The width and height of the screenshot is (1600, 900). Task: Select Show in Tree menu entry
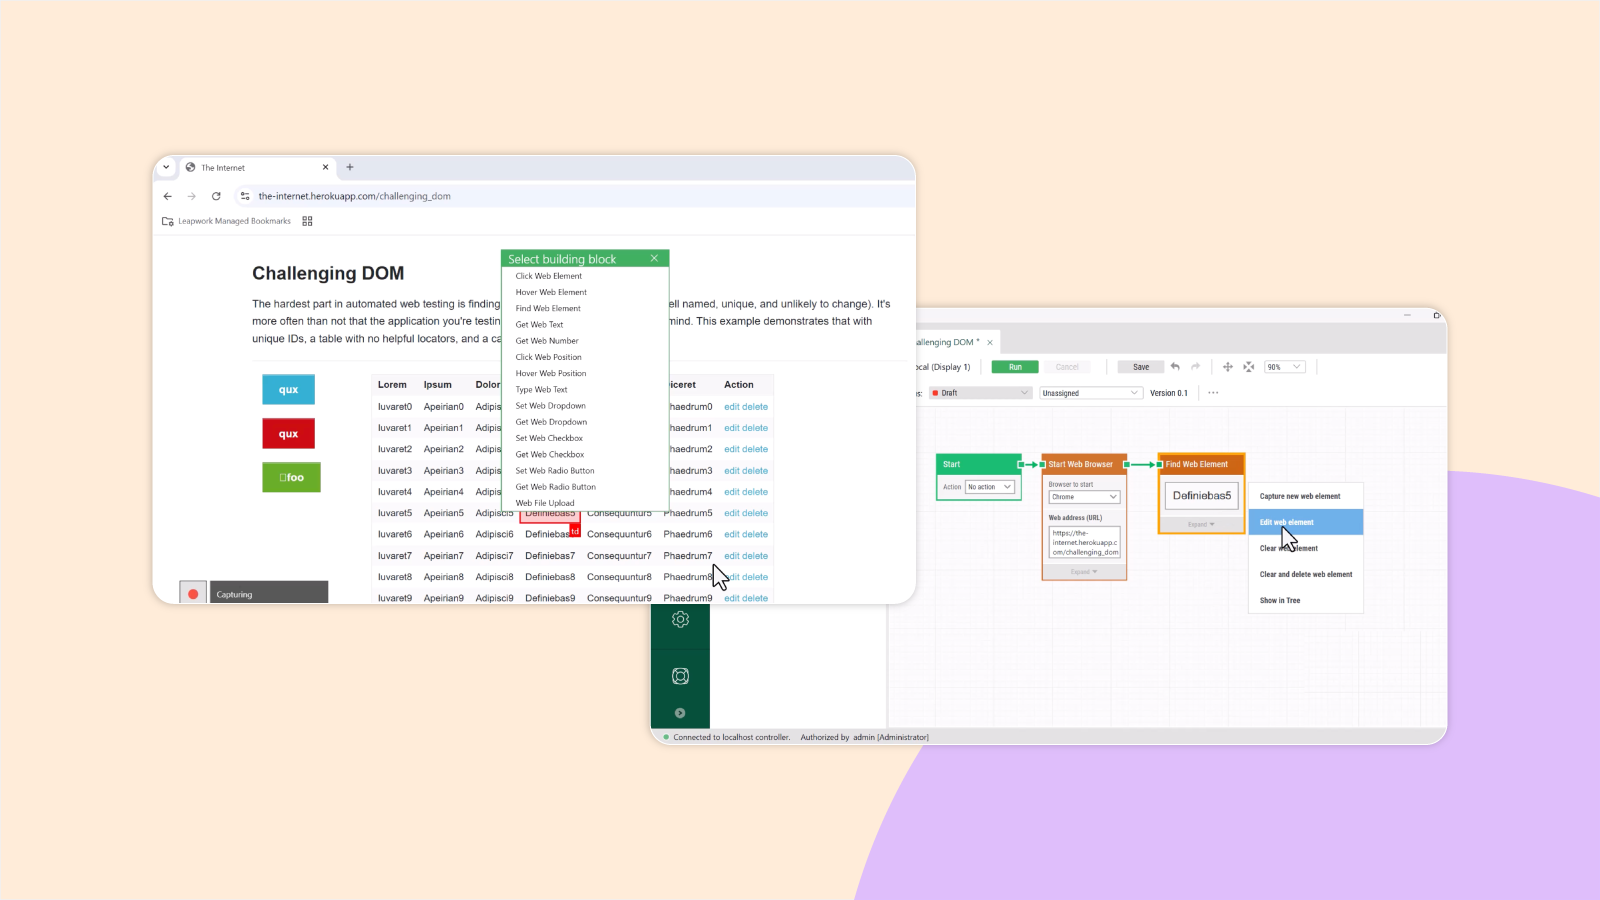(1280, 600)
